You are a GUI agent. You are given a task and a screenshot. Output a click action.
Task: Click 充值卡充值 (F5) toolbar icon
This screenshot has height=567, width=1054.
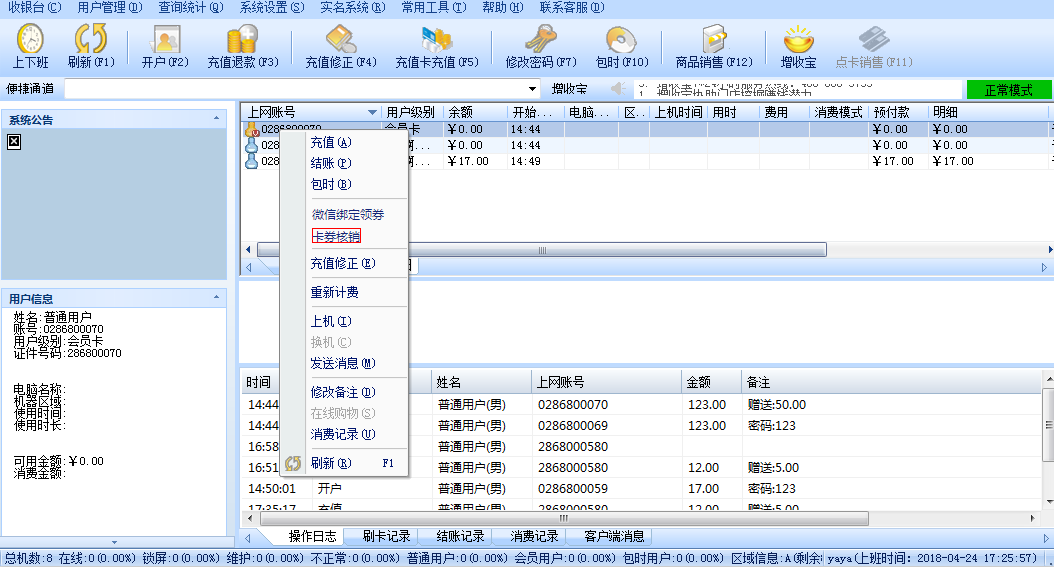(437, 38)
